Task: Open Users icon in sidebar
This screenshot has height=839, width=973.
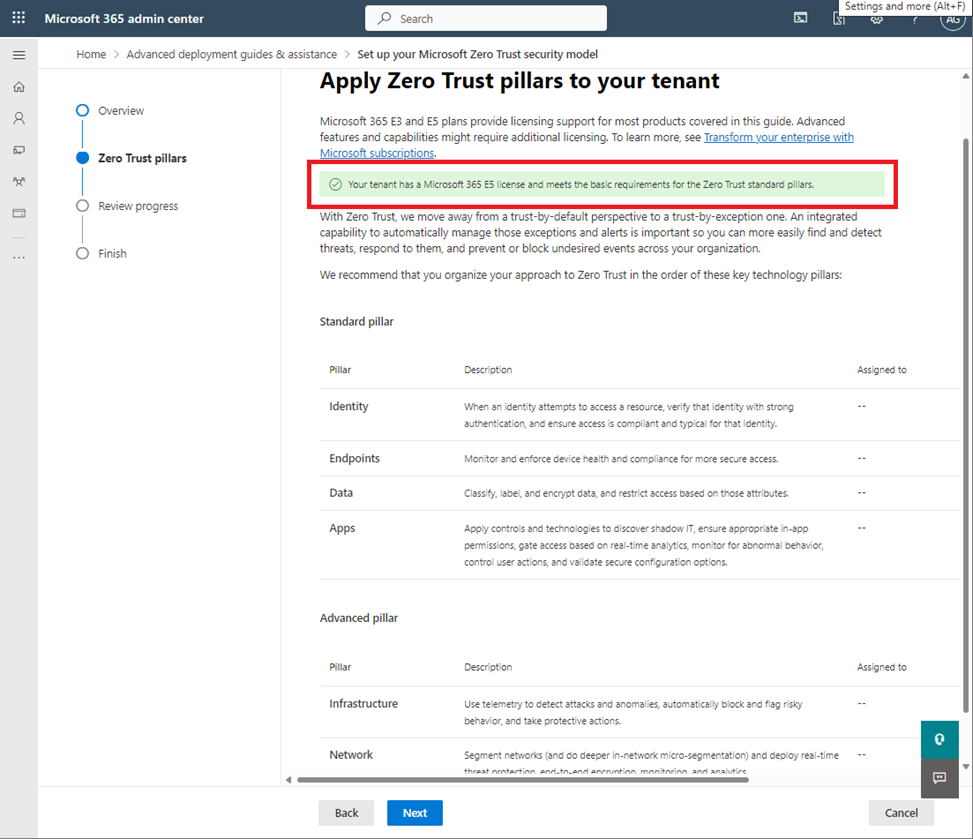Action: click(19, 119)
